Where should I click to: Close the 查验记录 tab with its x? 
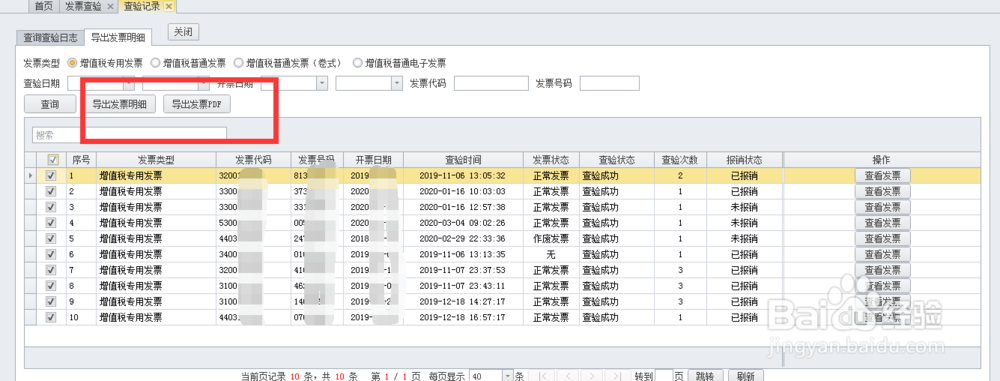pos(168,6)
